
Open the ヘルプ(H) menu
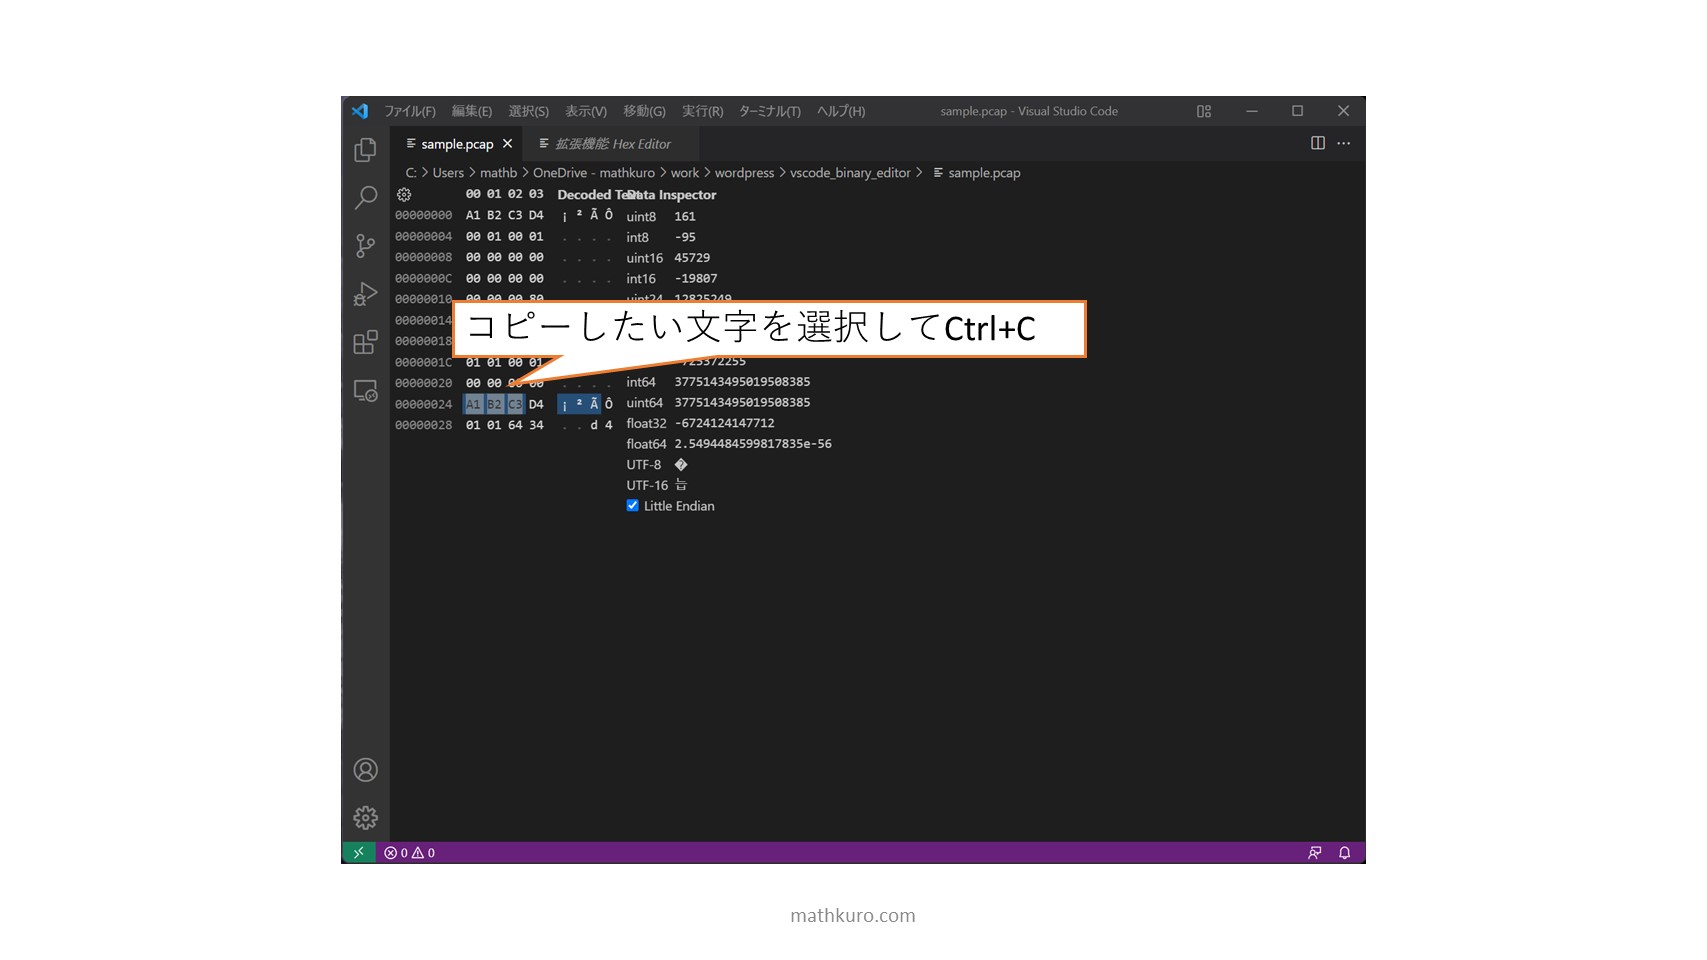[x=841, y=111]
